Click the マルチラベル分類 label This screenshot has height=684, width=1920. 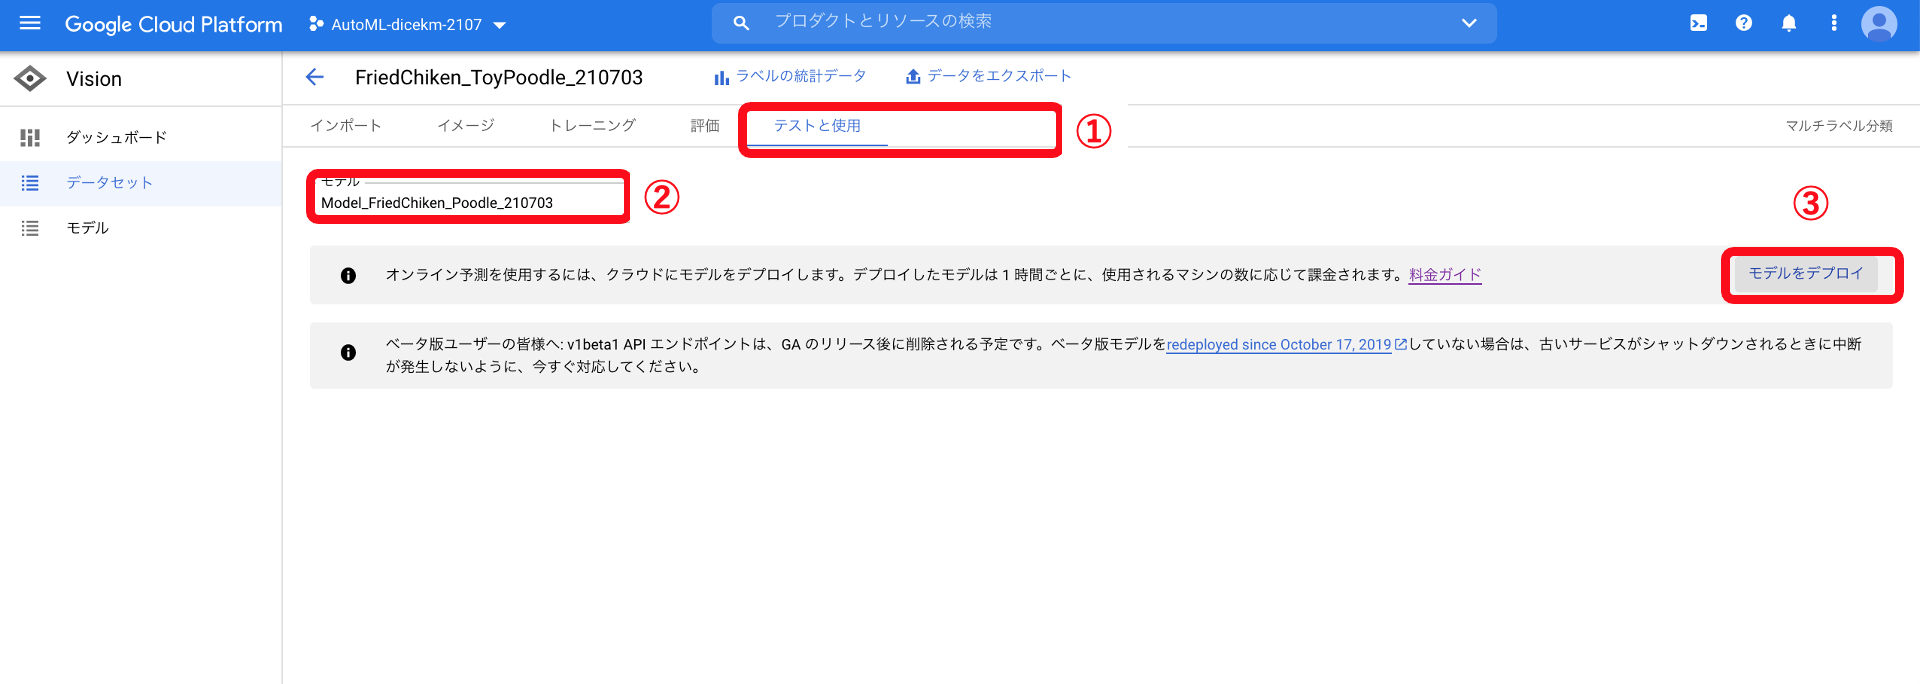pyautogui.click(x=1839, y=126)
